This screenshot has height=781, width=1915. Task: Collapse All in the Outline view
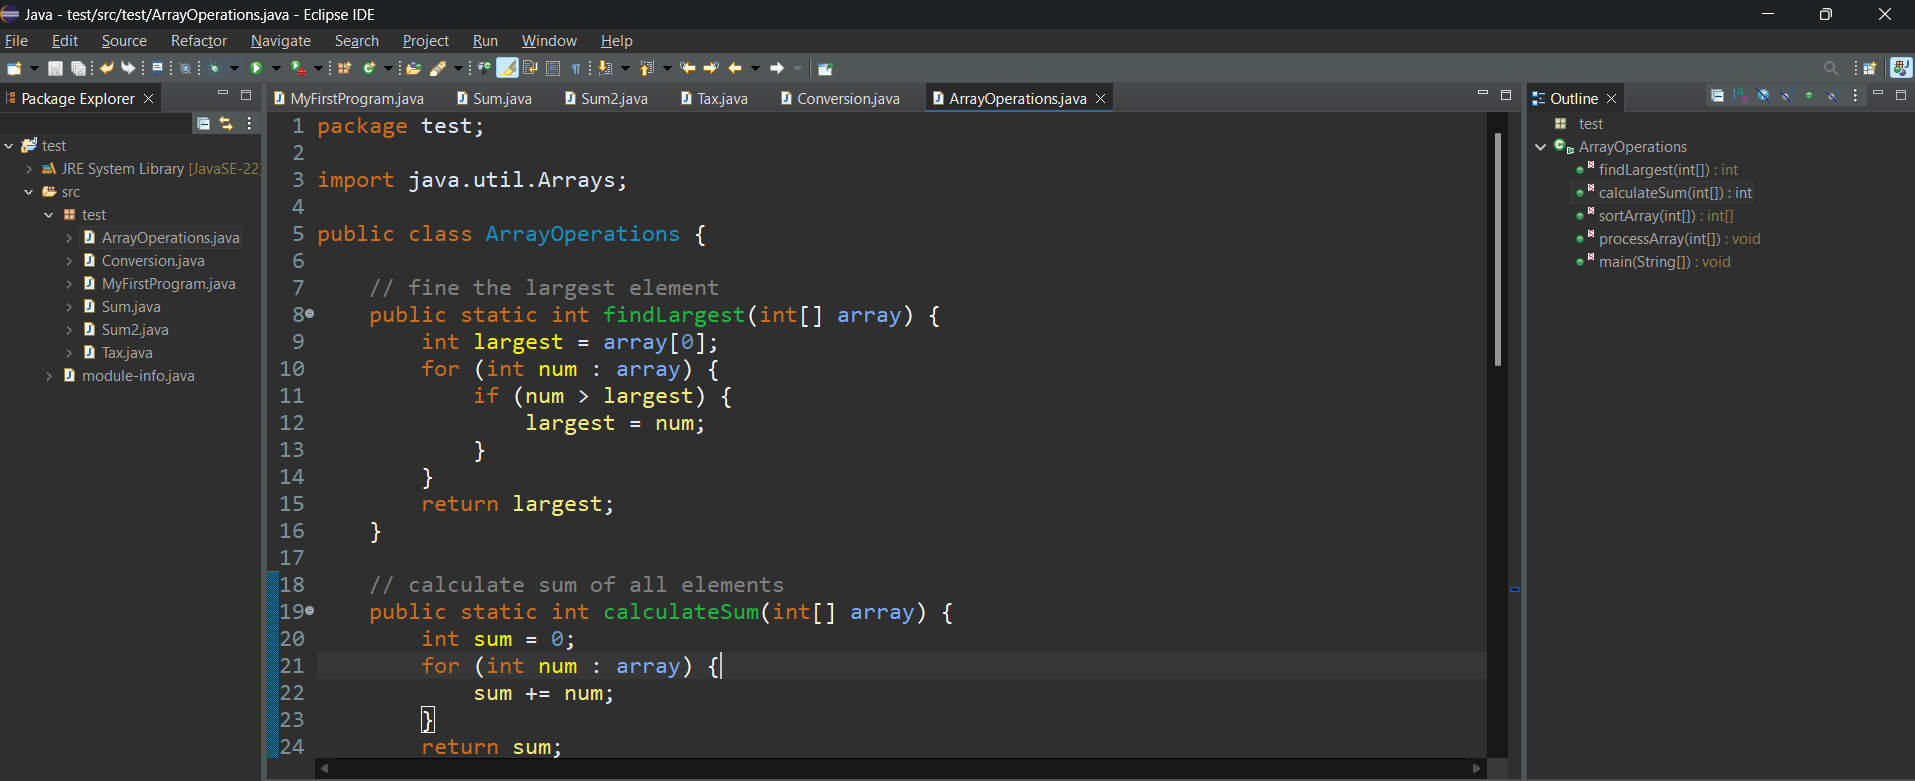point(1717,96)
